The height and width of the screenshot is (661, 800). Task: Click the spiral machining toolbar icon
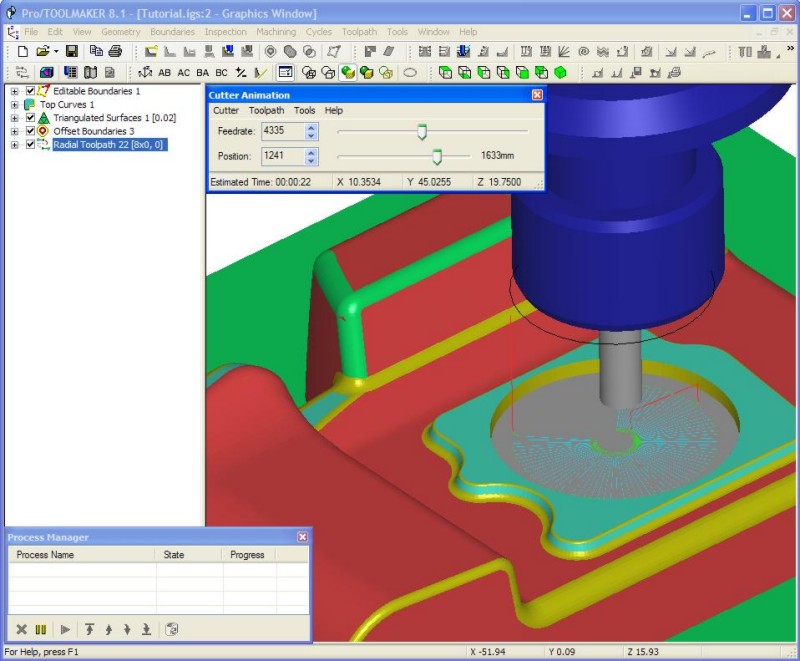584,52
